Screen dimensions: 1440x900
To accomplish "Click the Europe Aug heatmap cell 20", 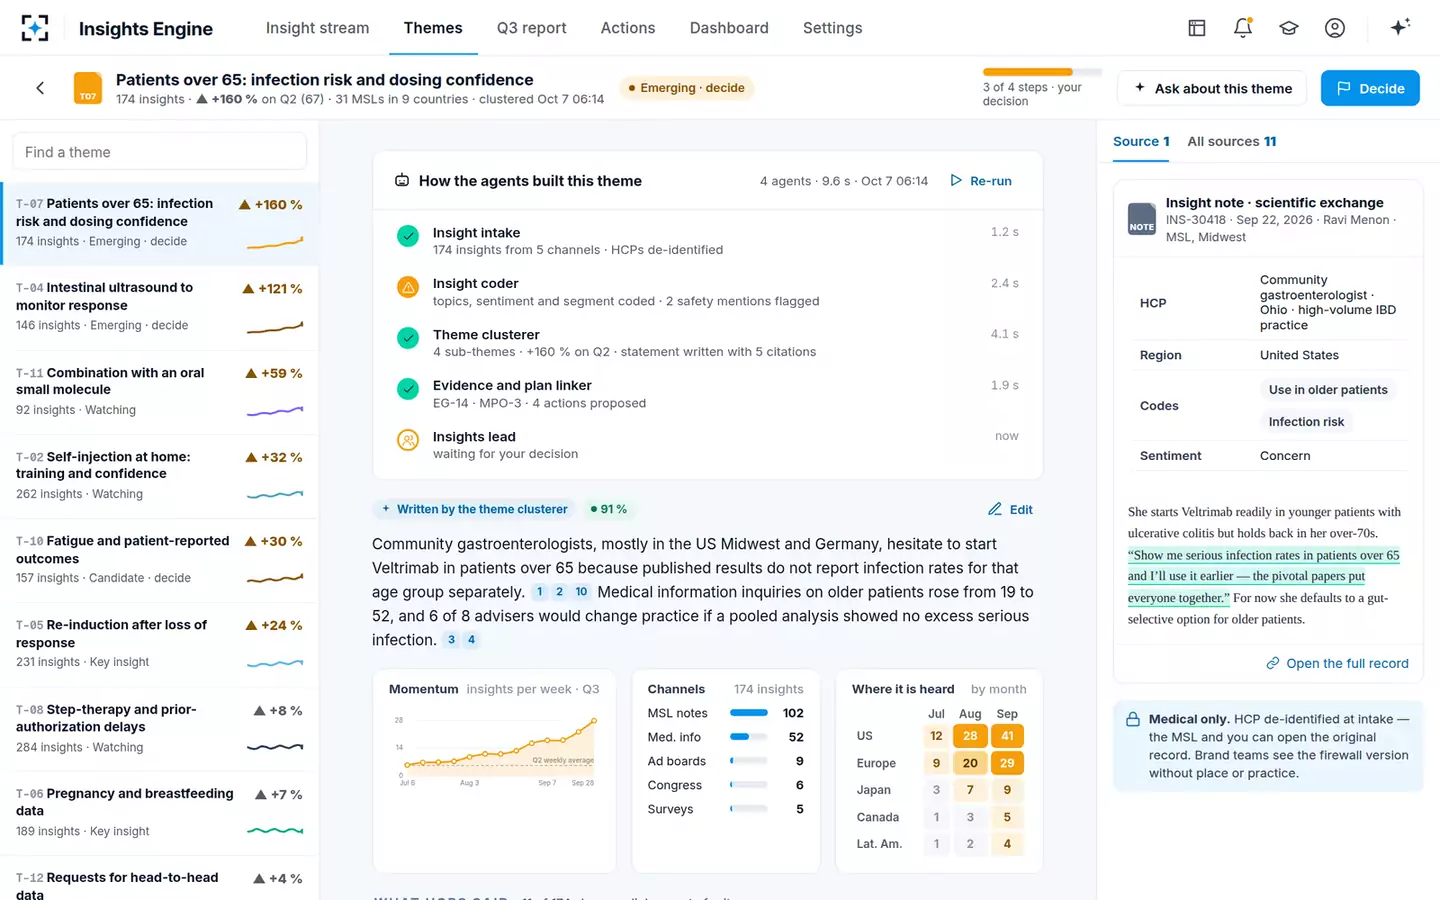I will coord(970,763).
